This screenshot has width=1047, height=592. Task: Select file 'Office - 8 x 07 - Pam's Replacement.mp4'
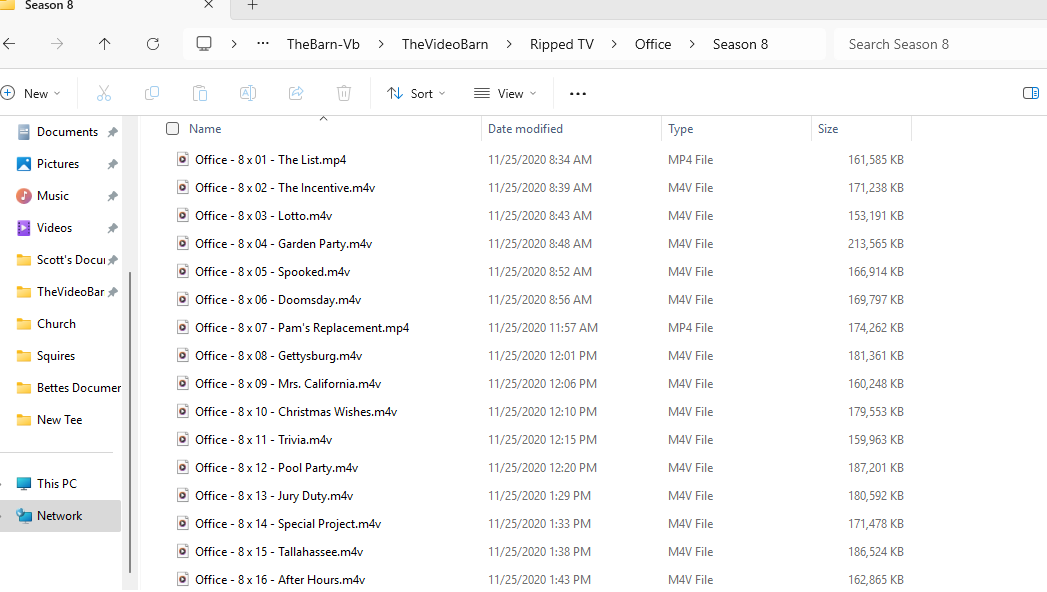(x=302, y=328)
